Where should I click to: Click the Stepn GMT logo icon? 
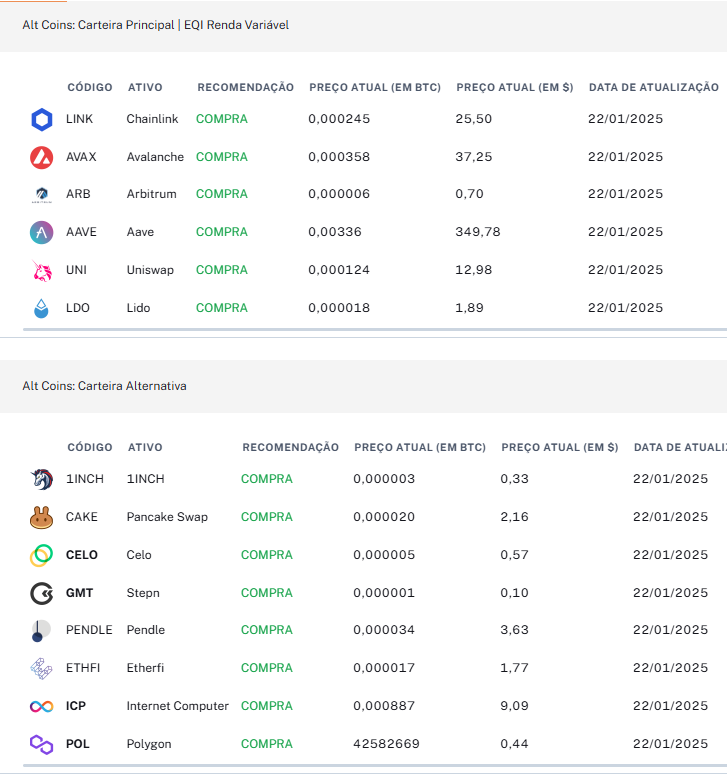coord(42,593)
